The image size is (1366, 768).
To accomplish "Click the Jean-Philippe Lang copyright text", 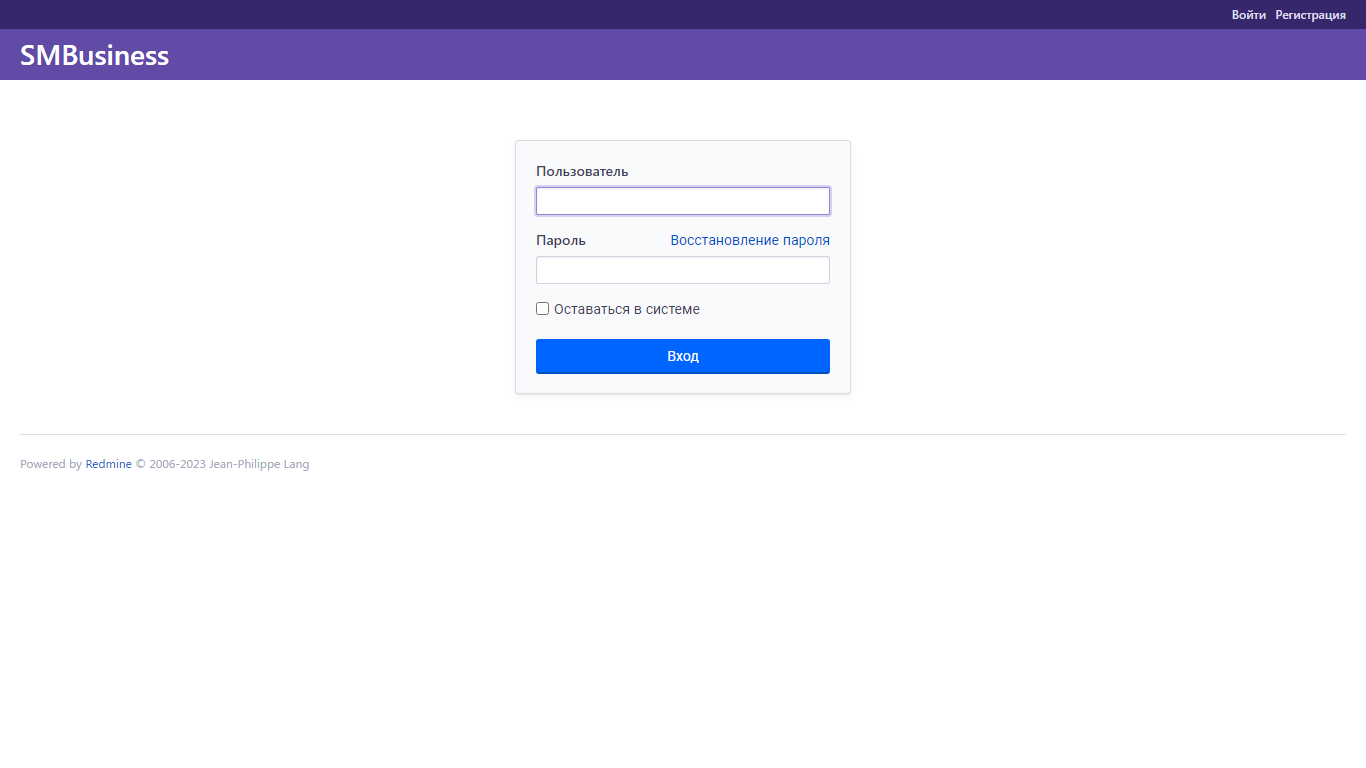I will 259,464.
